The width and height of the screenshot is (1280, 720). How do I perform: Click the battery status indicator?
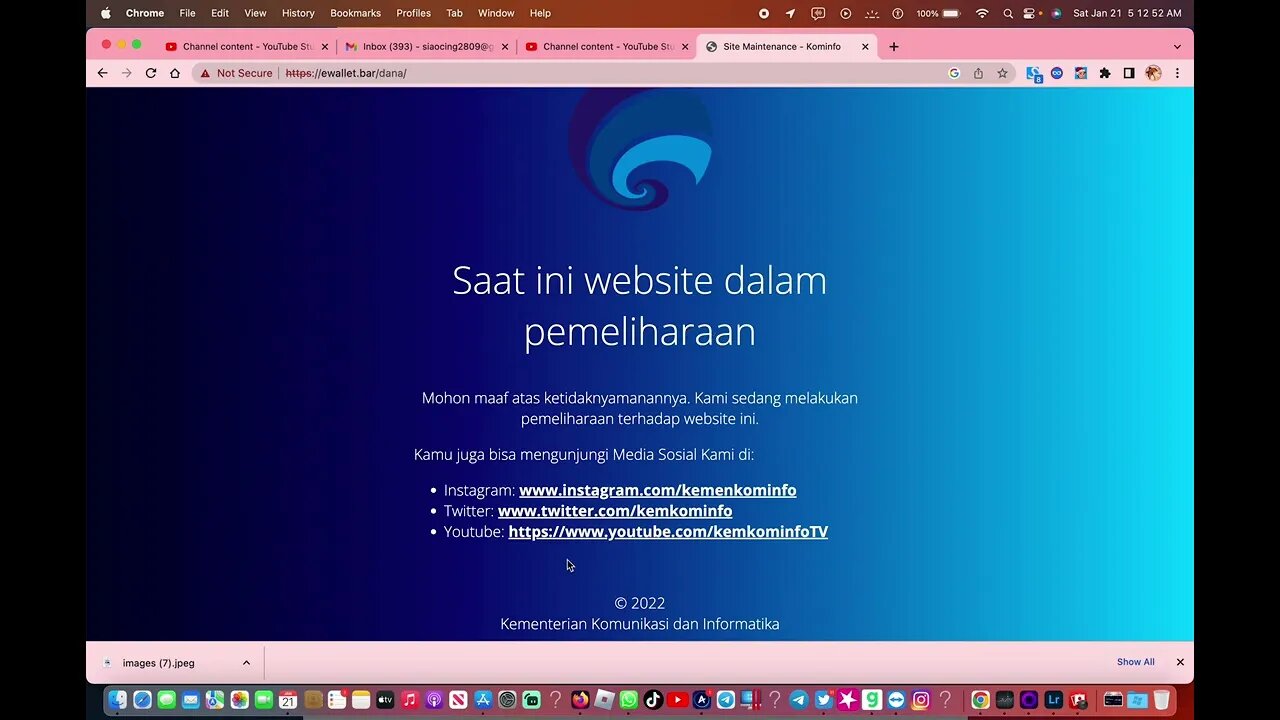(938, 13)
